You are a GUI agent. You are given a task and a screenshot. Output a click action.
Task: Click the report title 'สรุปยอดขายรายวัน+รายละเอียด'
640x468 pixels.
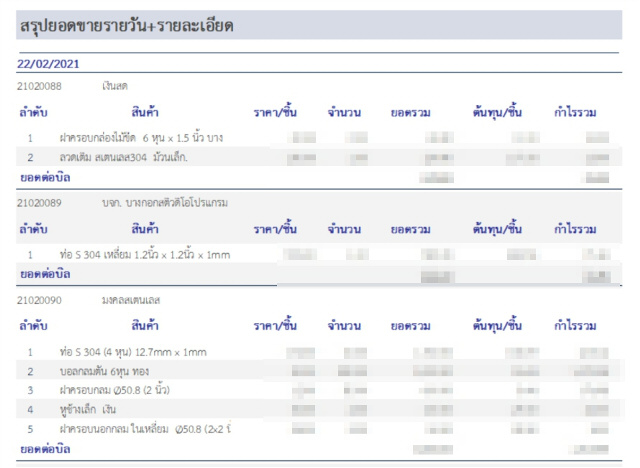[127, 26]
